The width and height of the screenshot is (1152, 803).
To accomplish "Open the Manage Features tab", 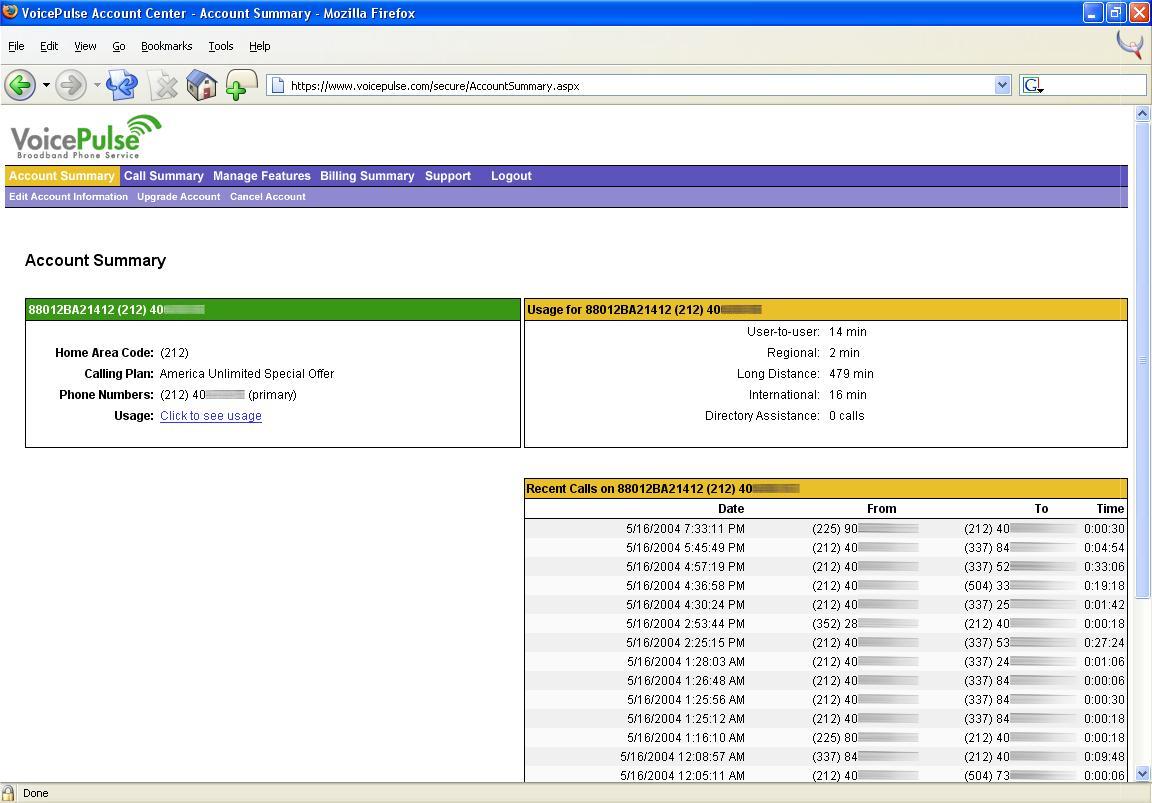I will click(262, 176).
